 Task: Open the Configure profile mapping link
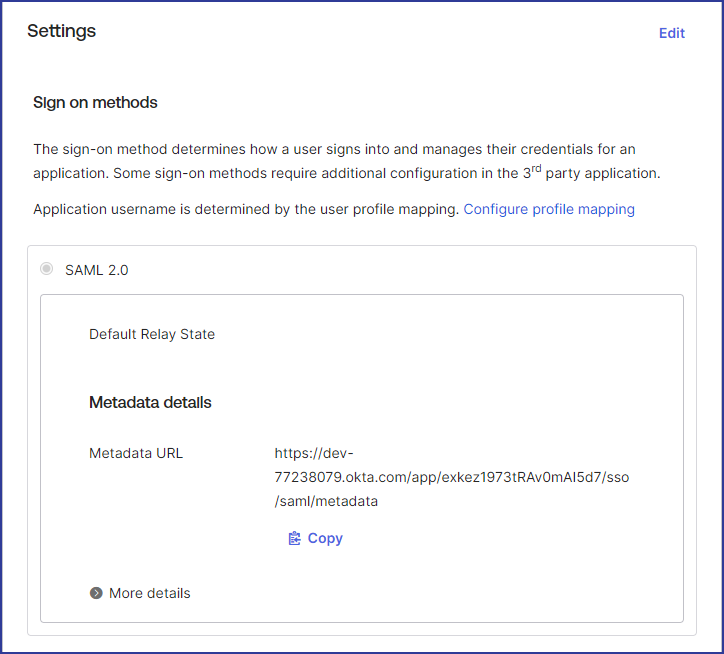[x=549, y=209]
